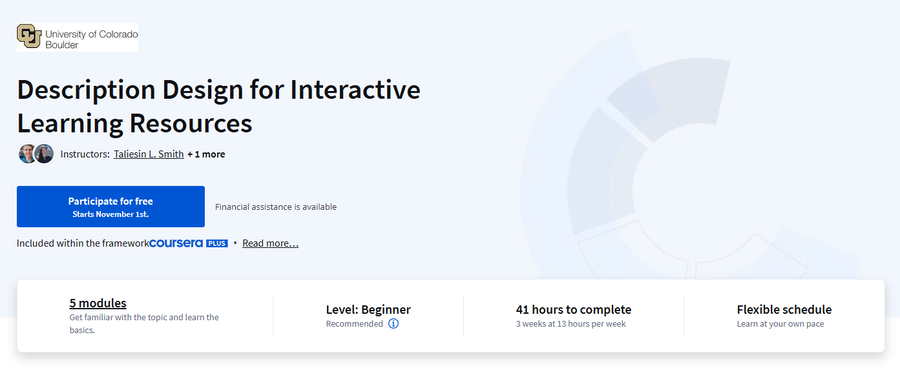Click '3 weeks at 13 hours per week' text
Screen dimensions: 900x368
tap(571, 324)
